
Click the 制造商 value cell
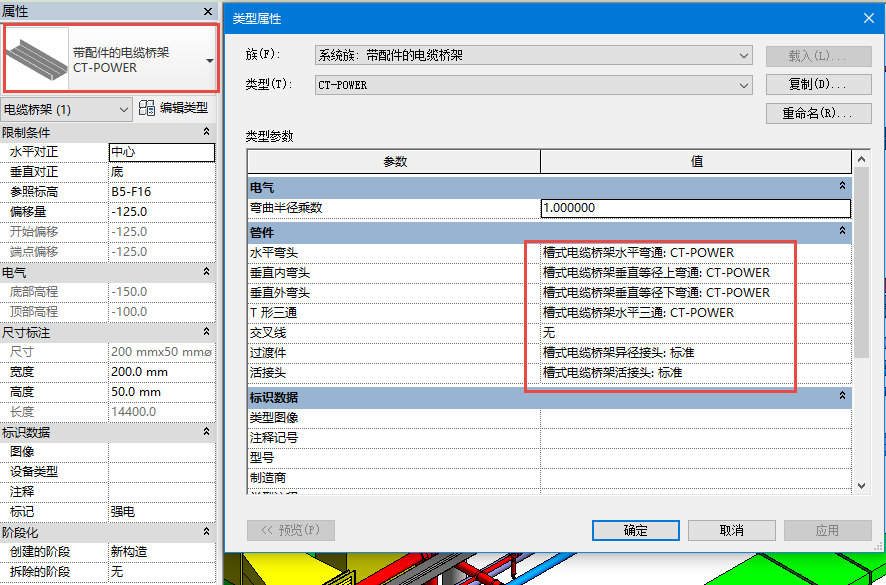(696, 478)
